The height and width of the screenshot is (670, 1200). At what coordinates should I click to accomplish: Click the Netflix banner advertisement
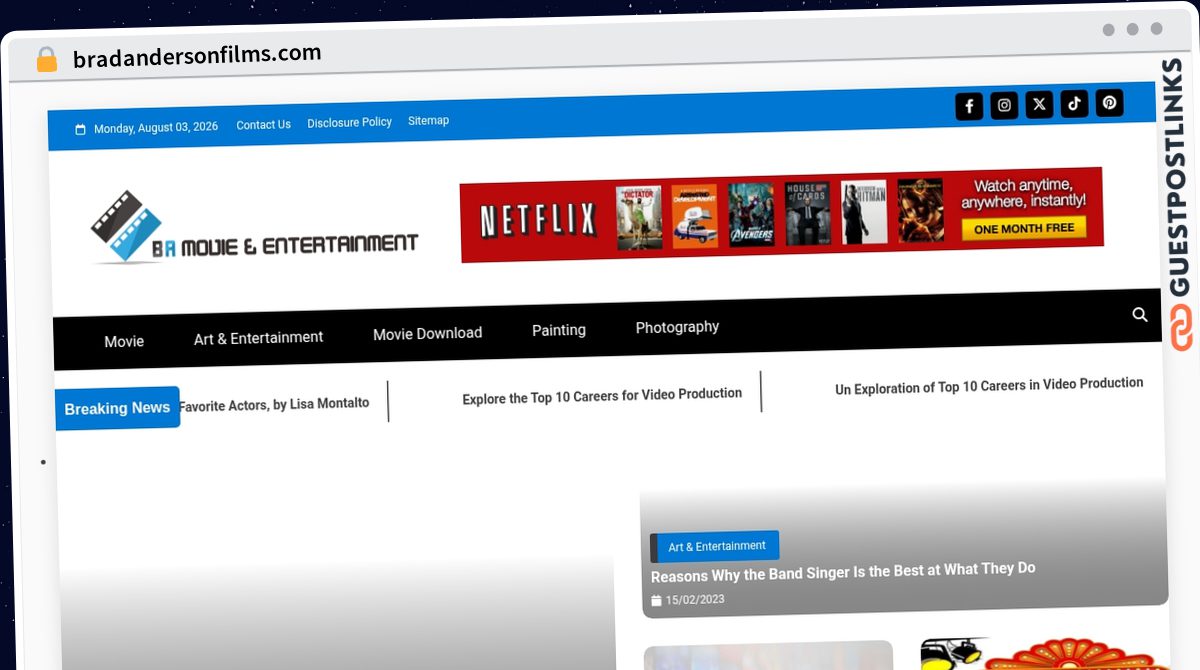781,214
